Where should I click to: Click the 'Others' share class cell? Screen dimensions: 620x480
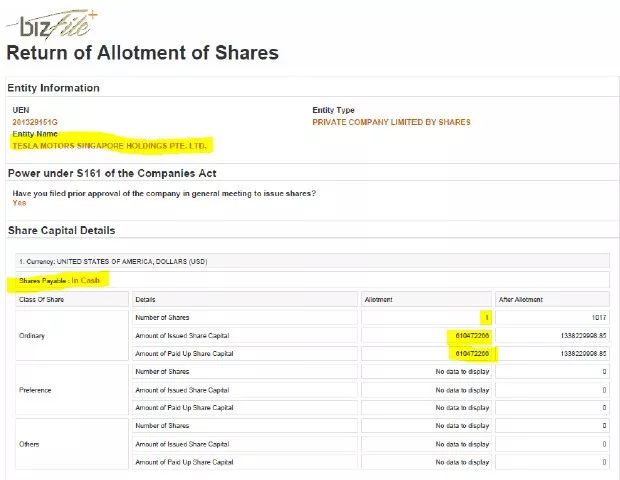pyautogui.click(x=72, y=444)
